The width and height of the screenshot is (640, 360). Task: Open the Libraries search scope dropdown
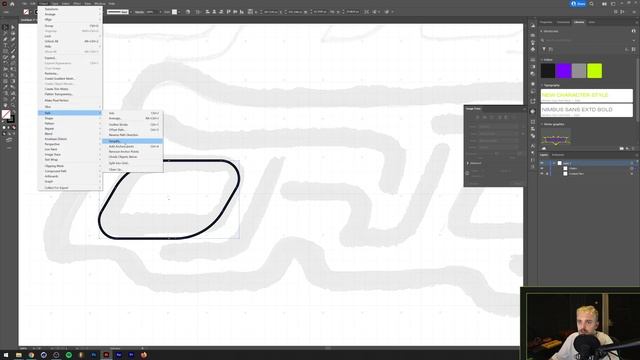coord(633,40)
